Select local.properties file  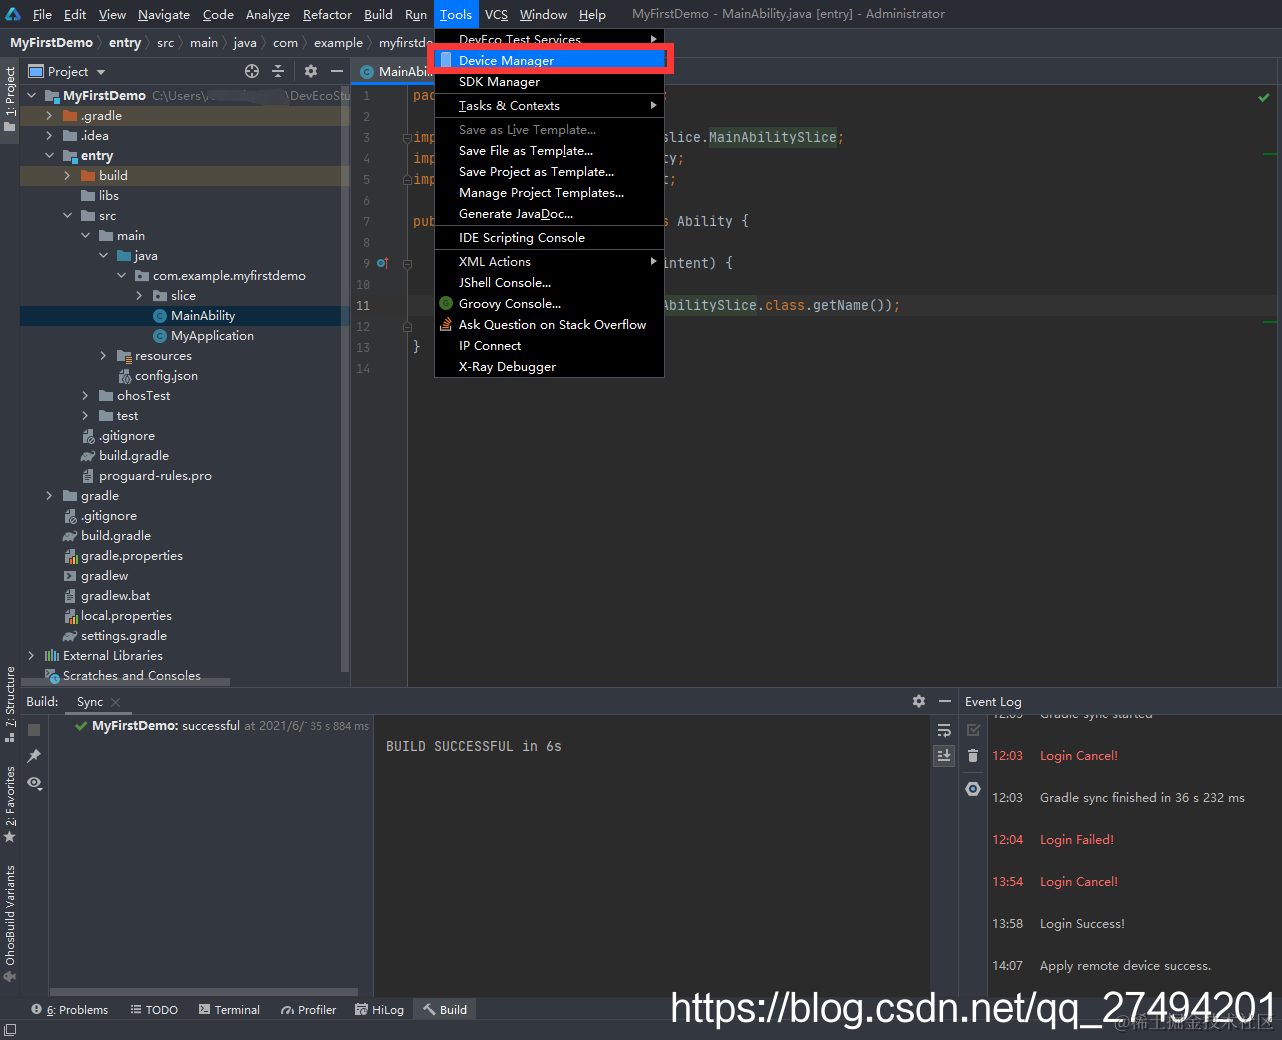click(126, 616)
